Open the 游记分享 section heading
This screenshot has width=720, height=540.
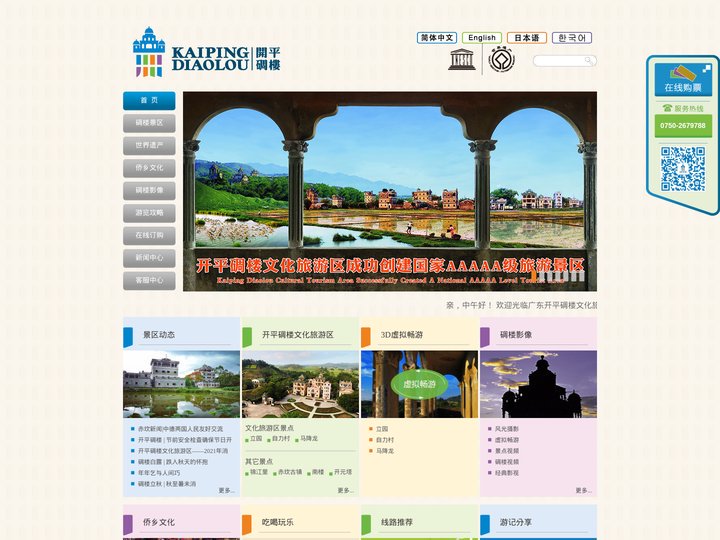(x=516, y=523)
